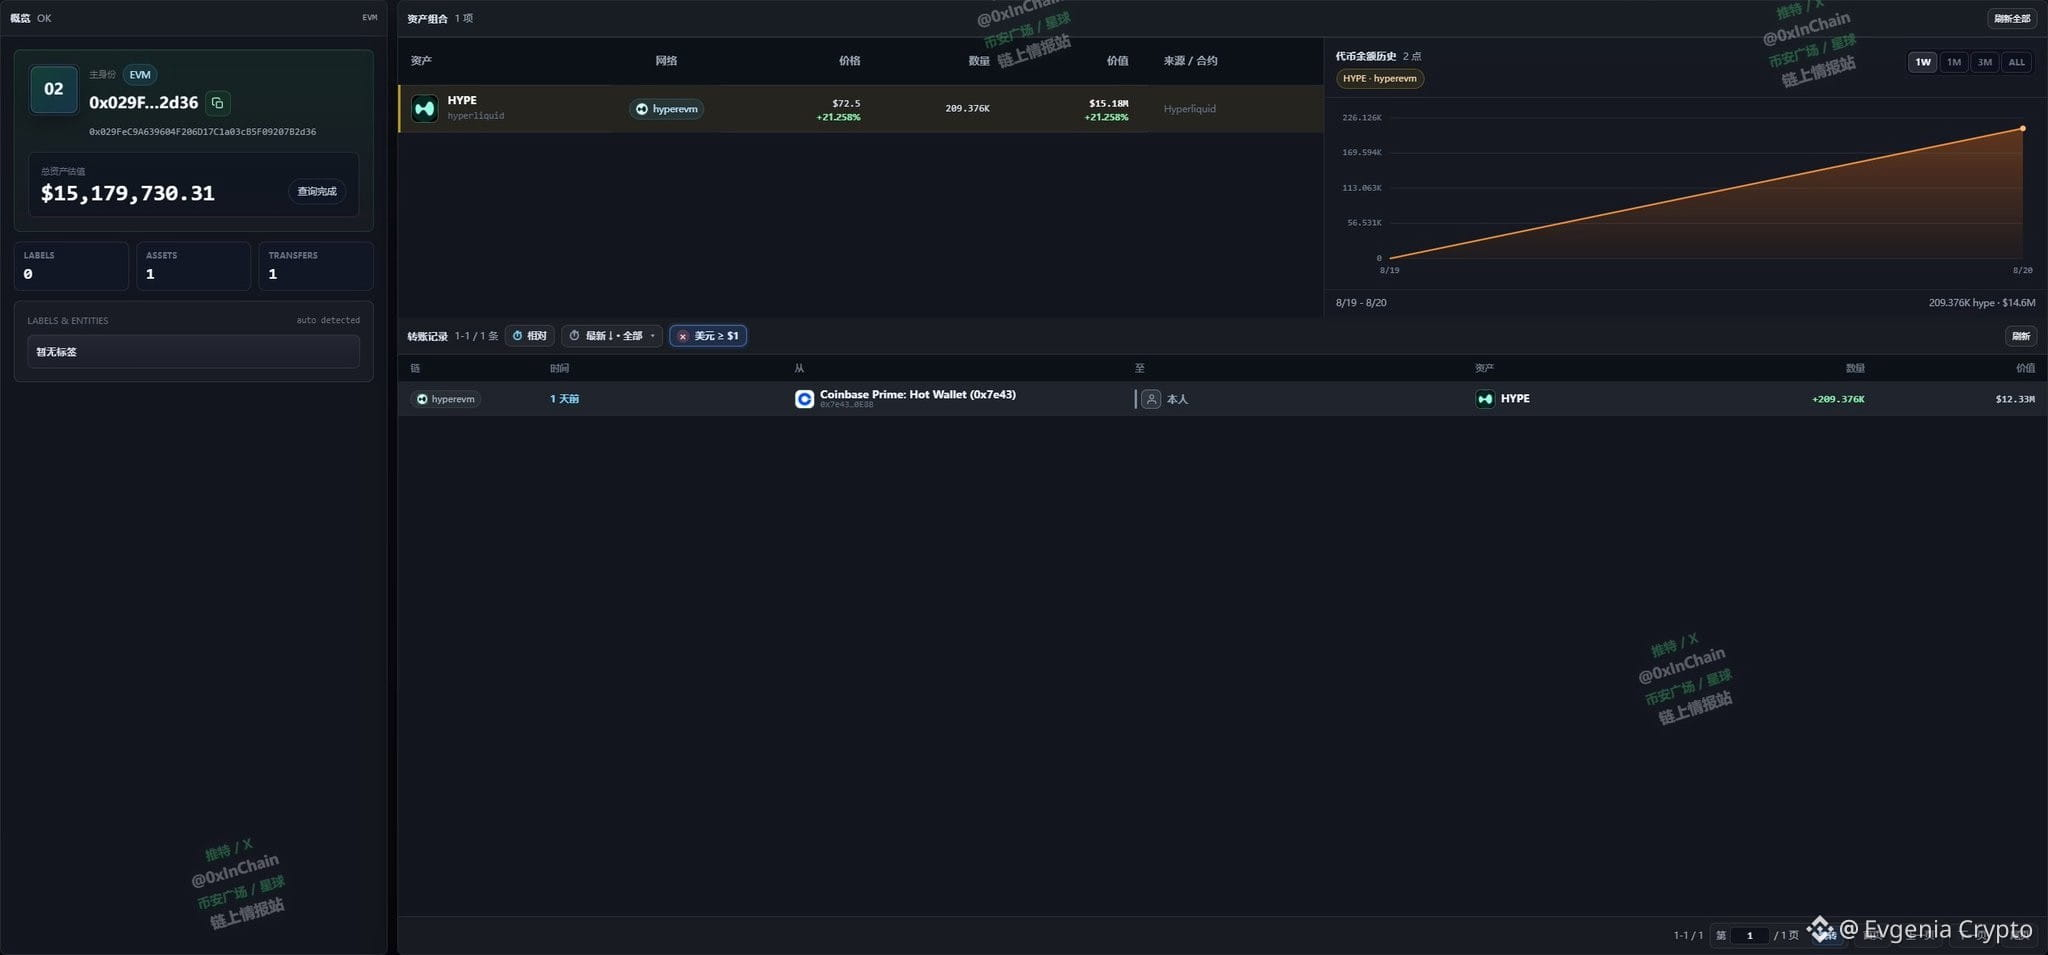Screen dimensions: 2048x955
Task: Click the 时间 column header in transfers
Action: pos(559,369)
